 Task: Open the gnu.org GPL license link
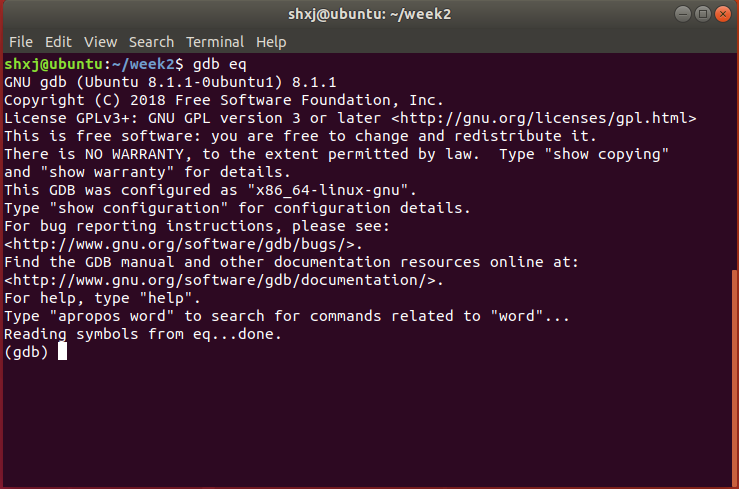pyautogui.click(x=543, y=118)
